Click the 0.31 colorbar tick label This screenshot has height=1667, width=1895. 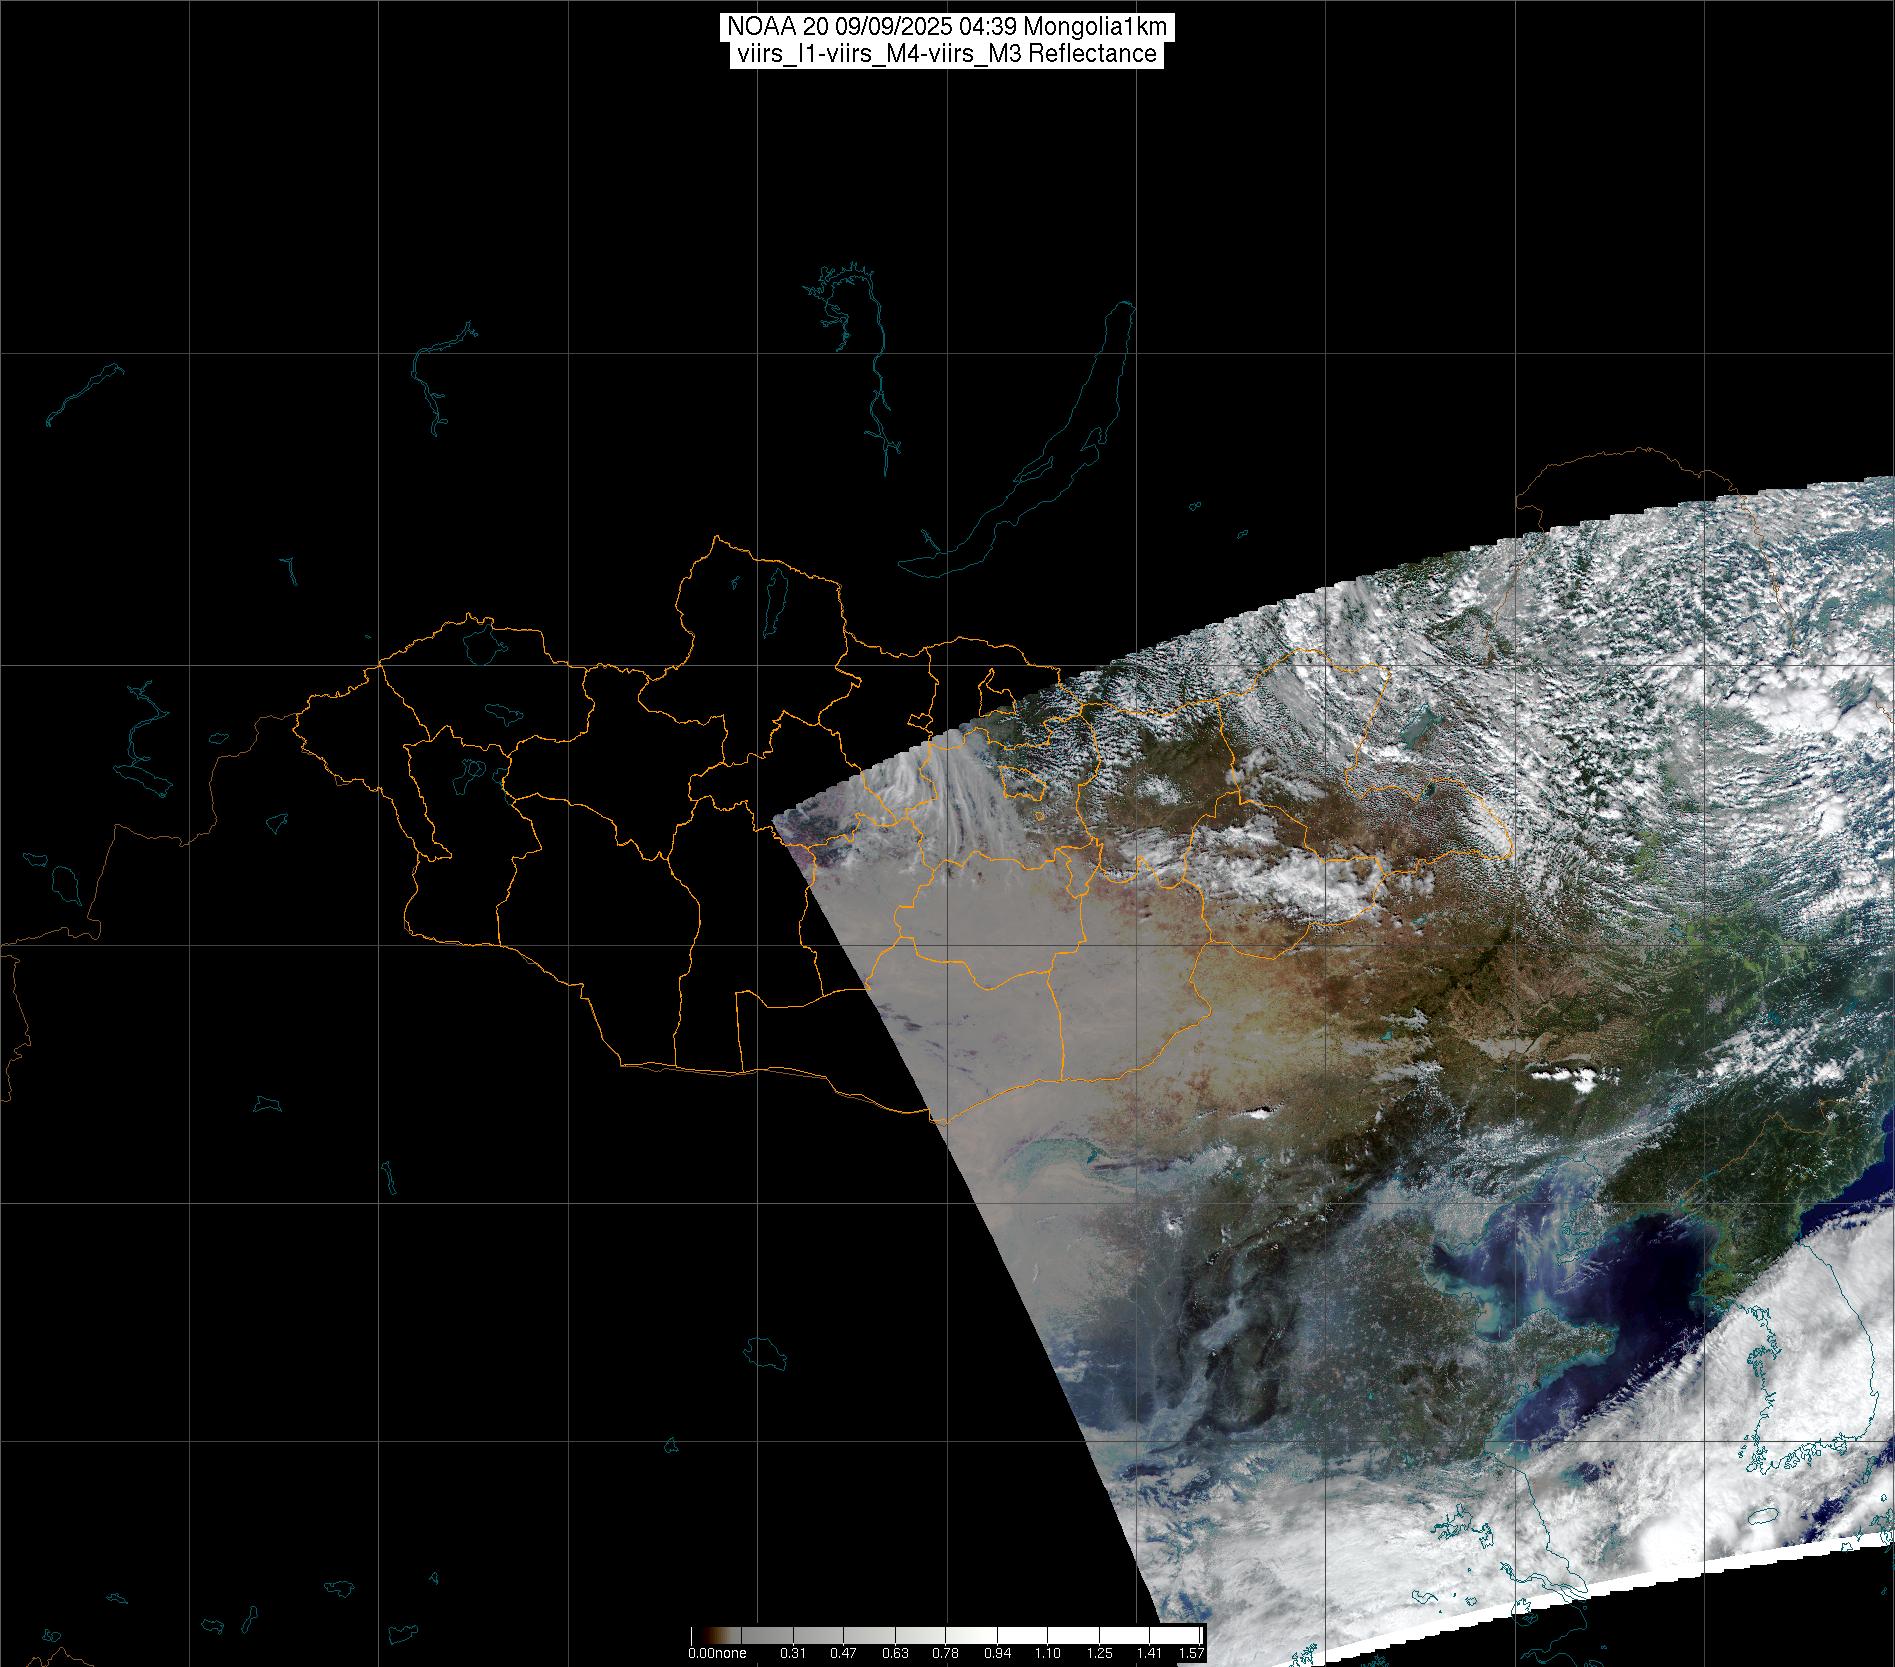tap(793, 1653)
